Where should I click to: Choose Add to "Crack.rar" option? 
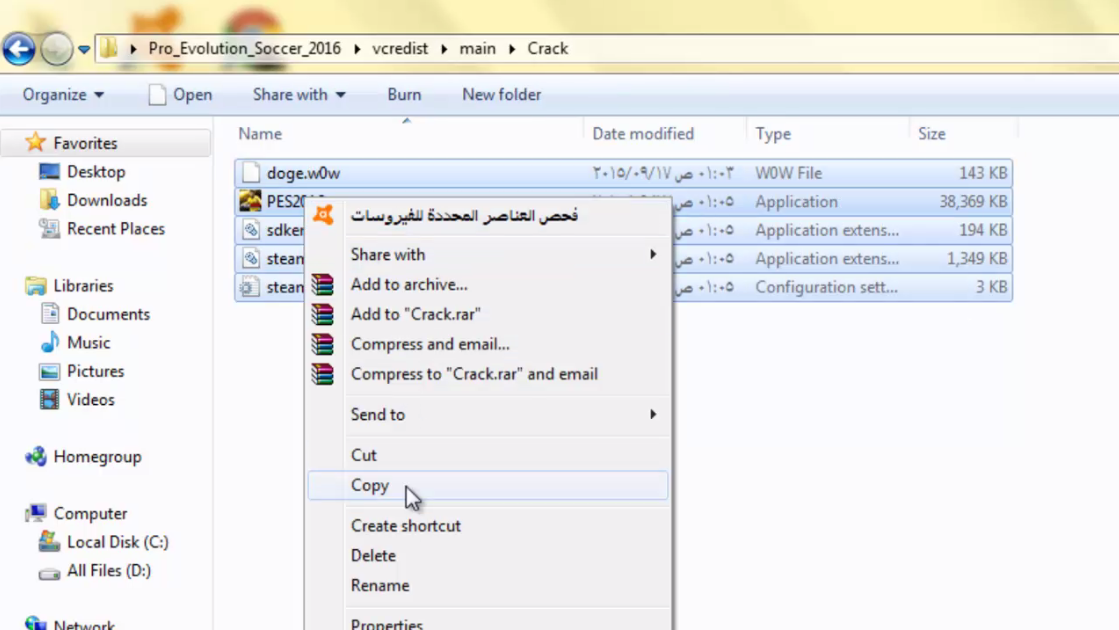click(488, 315)
